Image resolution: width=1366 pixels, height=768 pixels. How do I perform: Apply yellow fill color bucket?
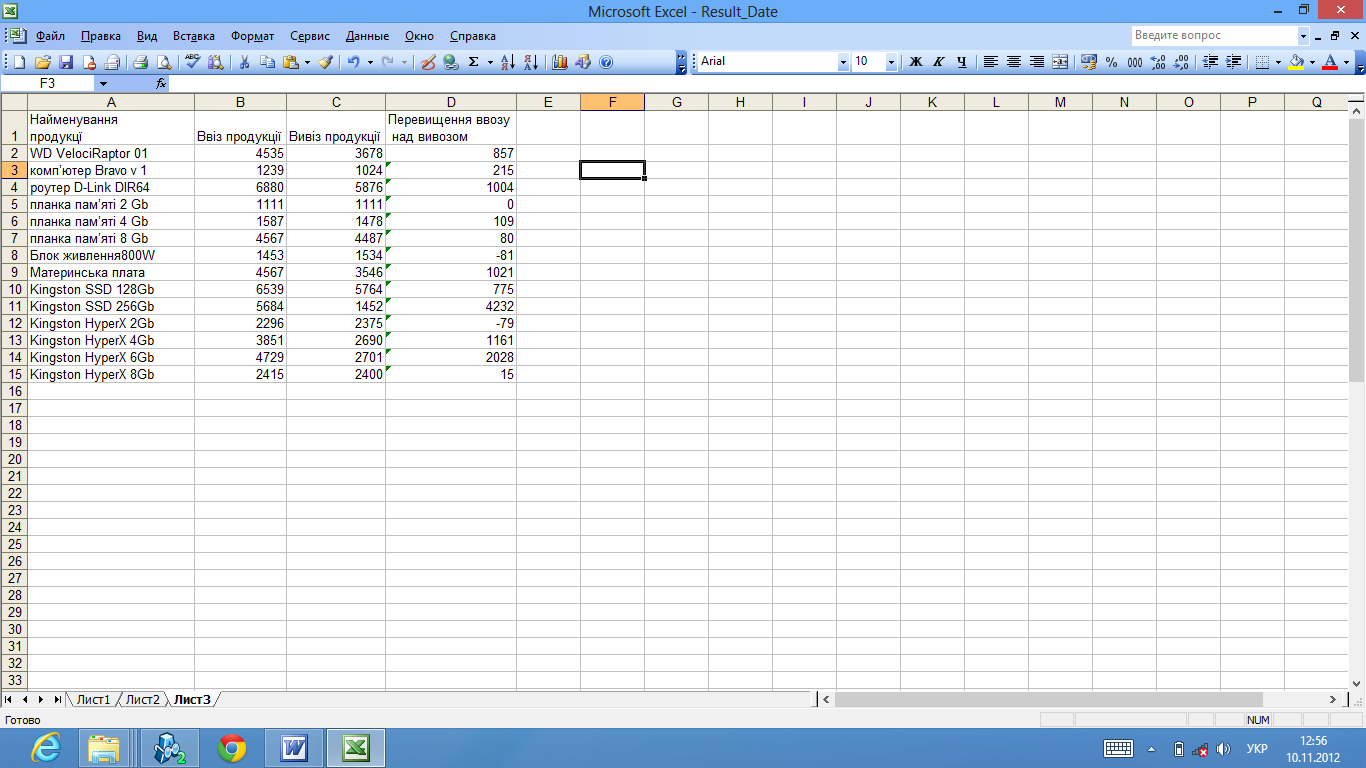click(x=1297, y=62)
